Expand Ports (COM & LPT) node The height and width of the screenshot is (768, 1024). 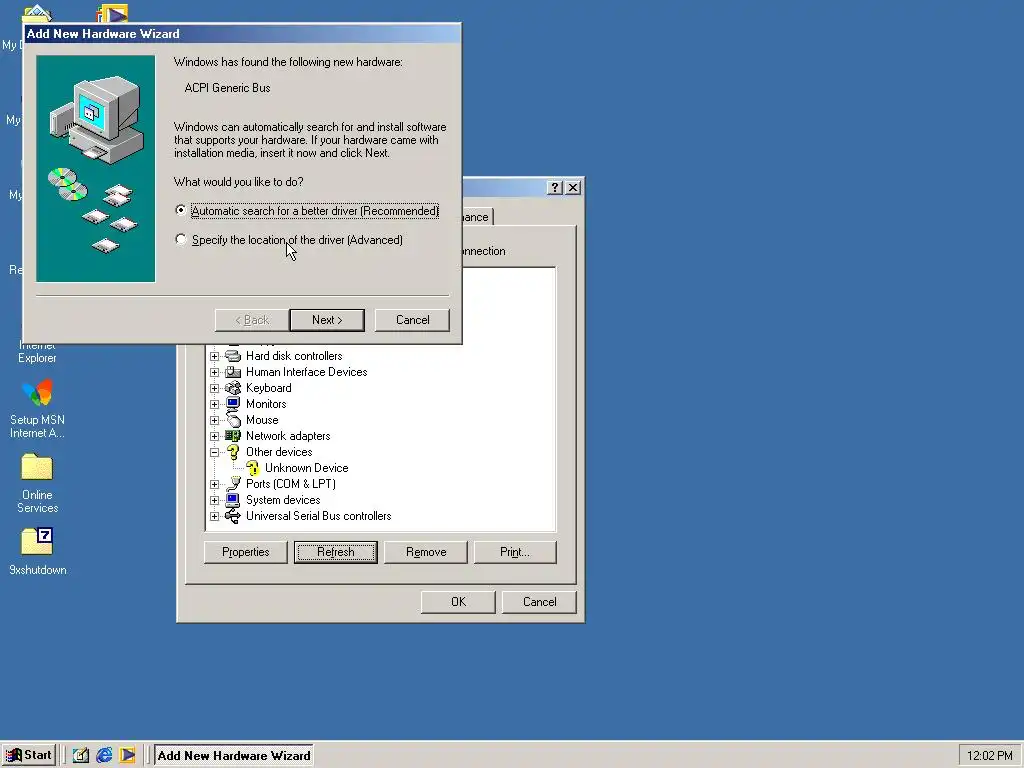[x=214, y=484]
